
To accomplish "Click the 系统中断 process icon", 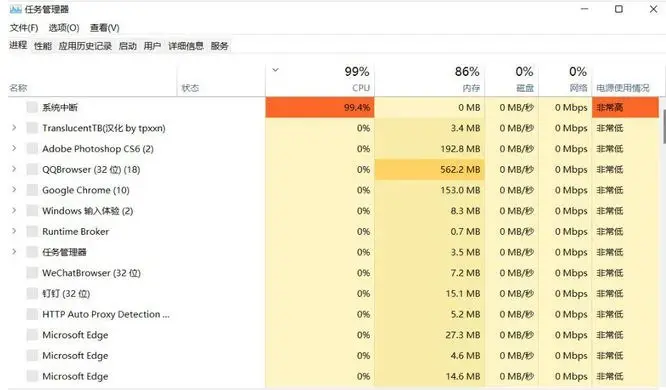I will coord(32,107).
